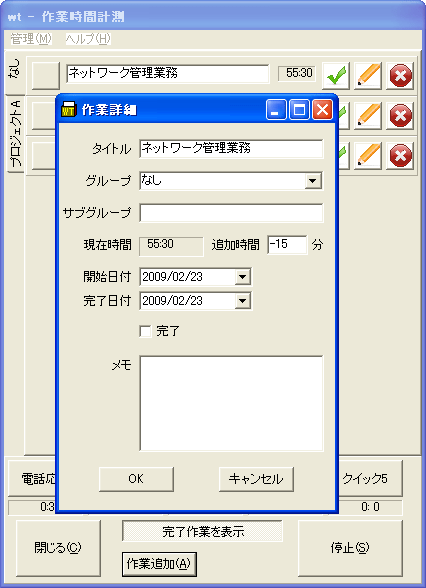Viewport: 426px width, 588px height.
Task: Click the WT icon in 作業詳細 title bar
Action: click(69, 110)
